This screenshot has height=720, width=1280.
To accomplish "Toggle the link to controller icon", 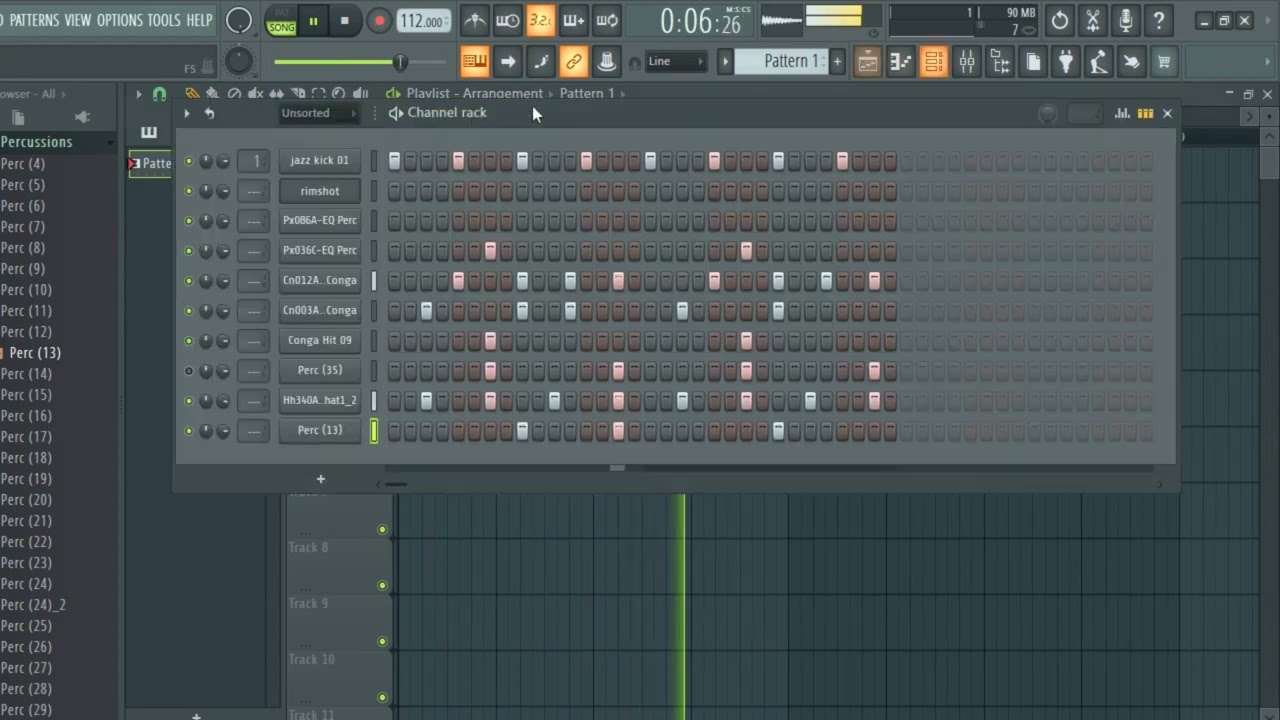I will click(574, 62).
